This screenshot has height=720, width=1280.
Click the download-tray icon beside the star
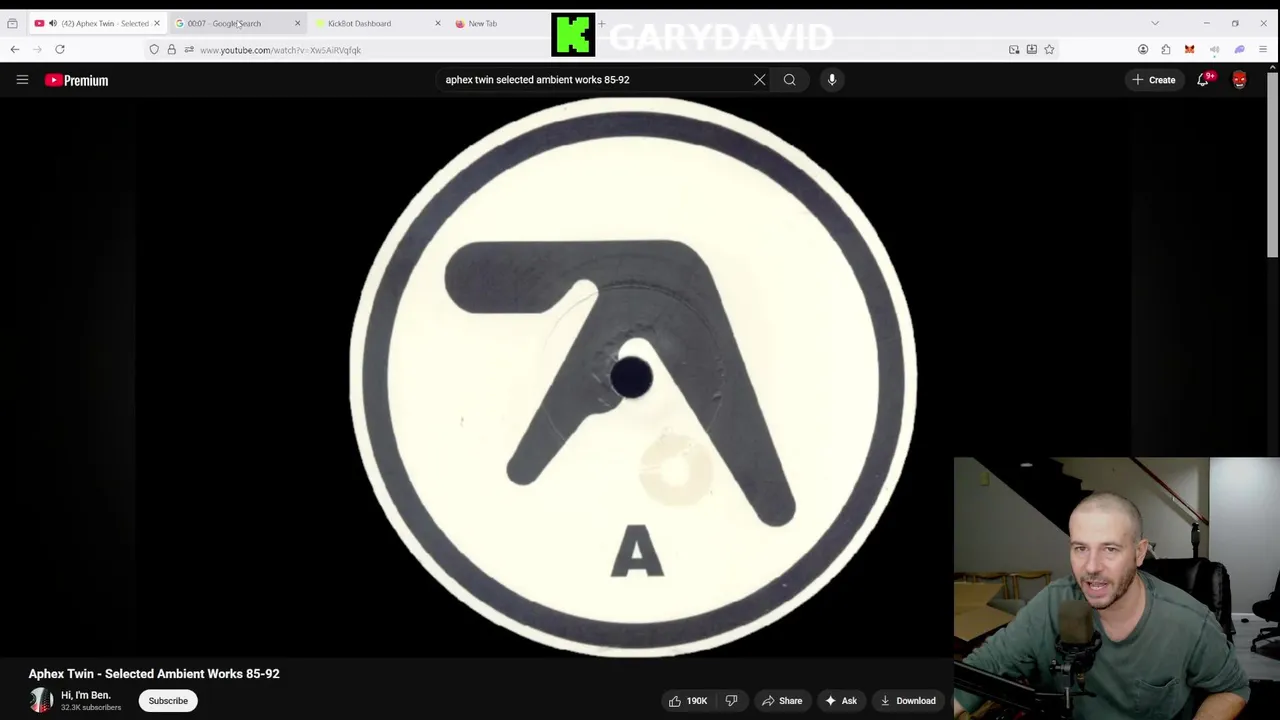(1031, 49)
